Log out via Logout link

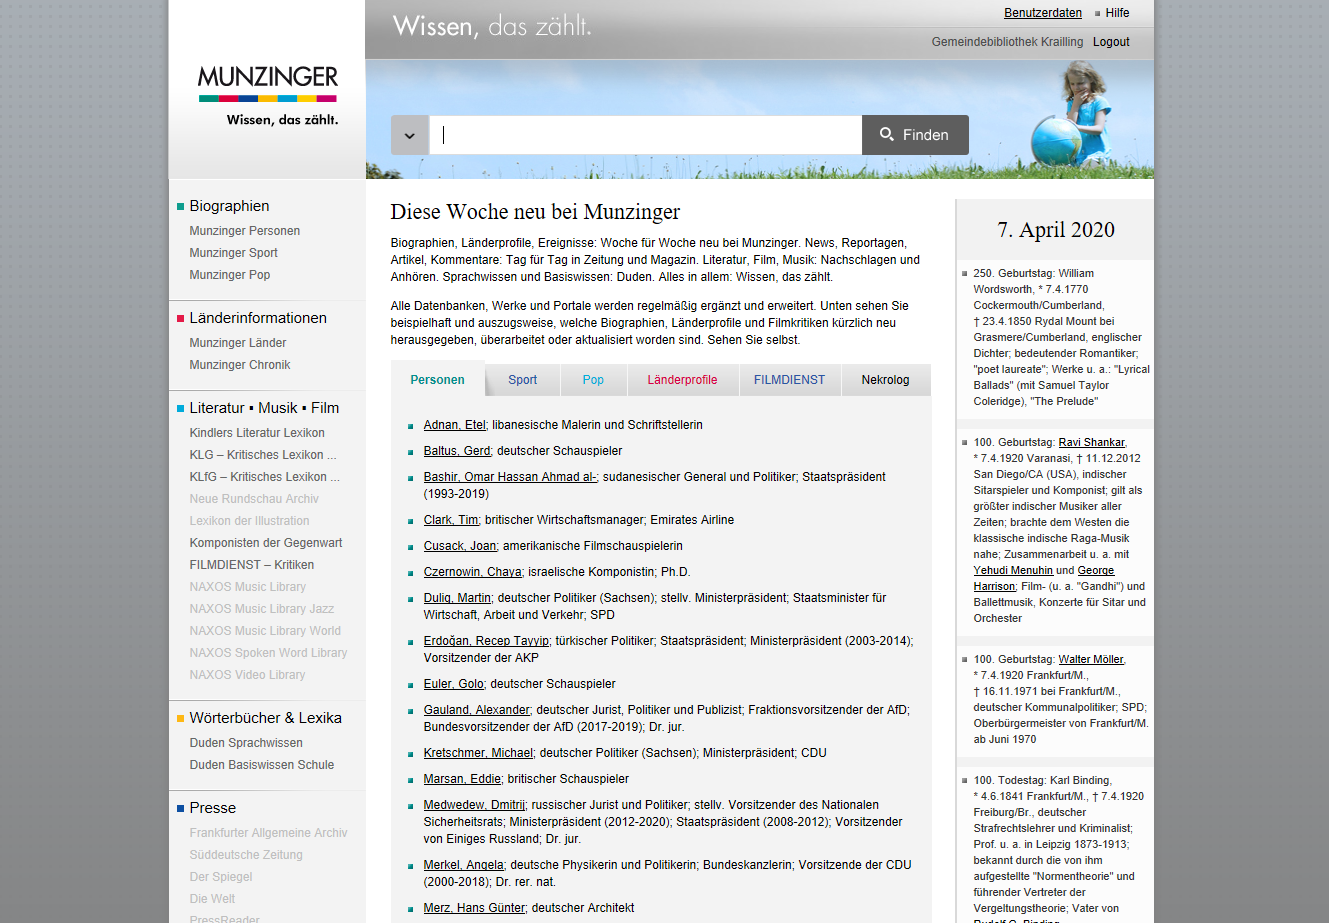coord(1111,42)
